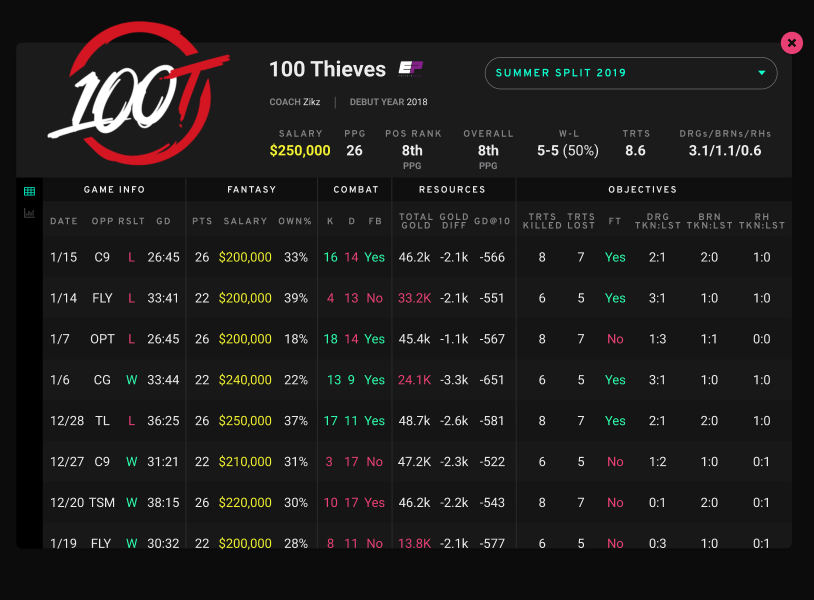
Task: Select the 1/15 date cell
Action: (63, 257)
